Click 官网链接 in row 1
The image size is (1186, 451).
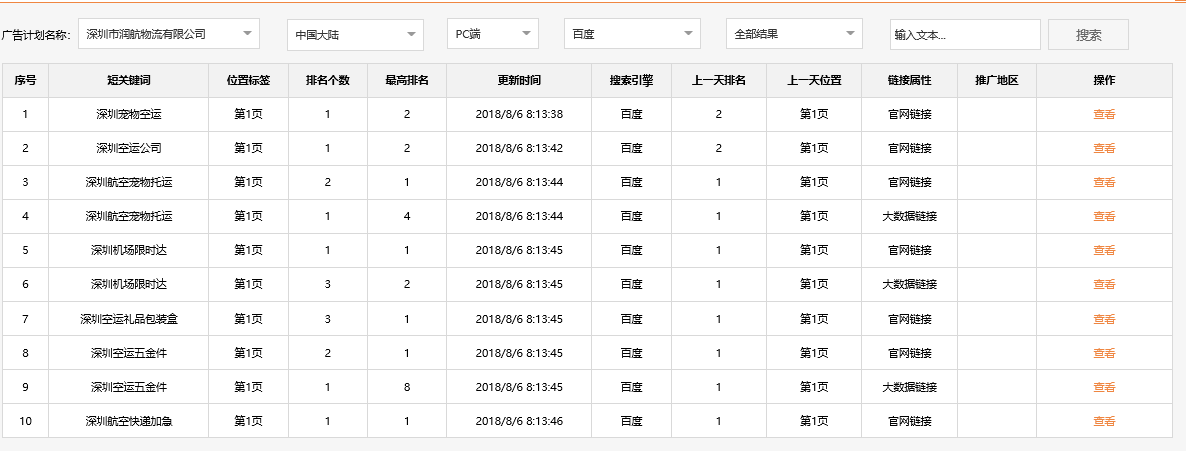pyautogui.click(x=909, y=115)
